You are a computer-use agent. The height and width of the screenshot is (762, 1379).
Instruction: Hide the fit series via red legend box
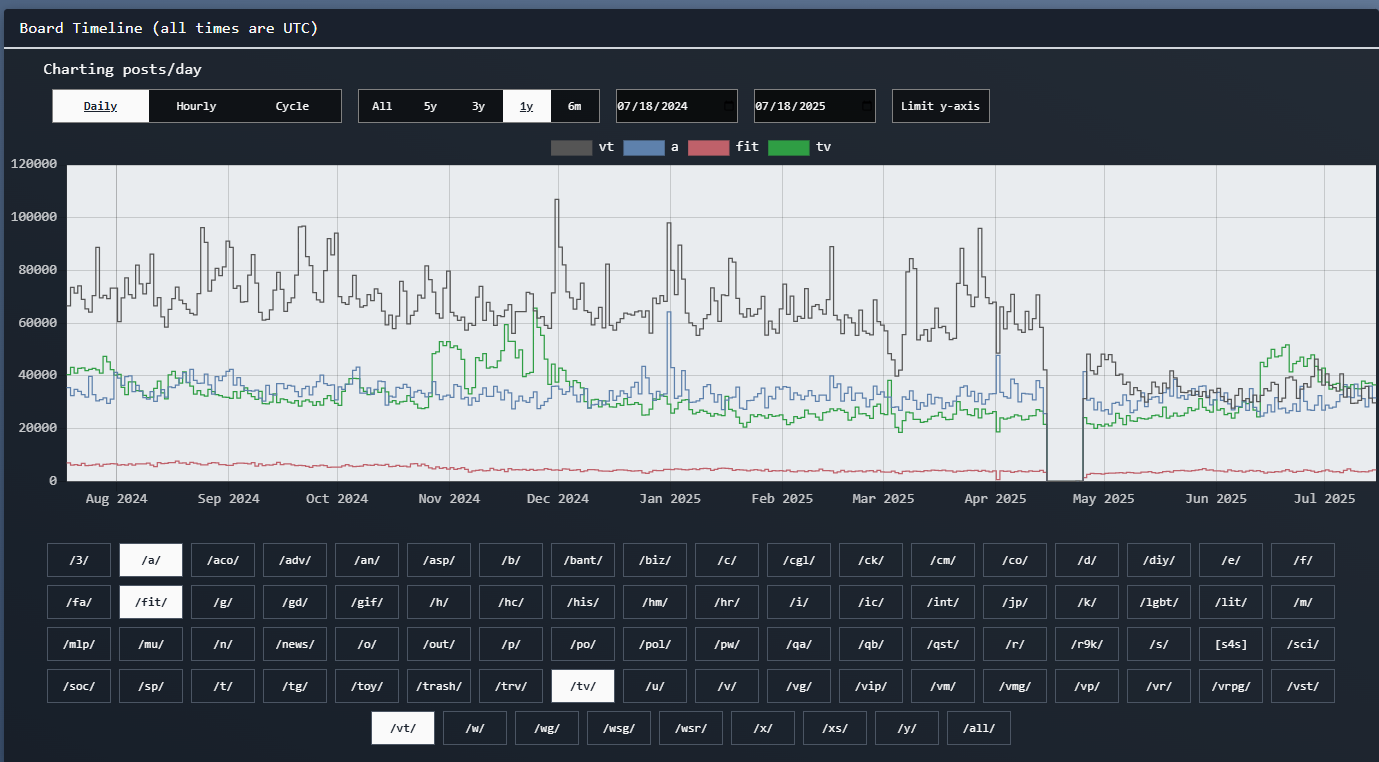[708, 147]
